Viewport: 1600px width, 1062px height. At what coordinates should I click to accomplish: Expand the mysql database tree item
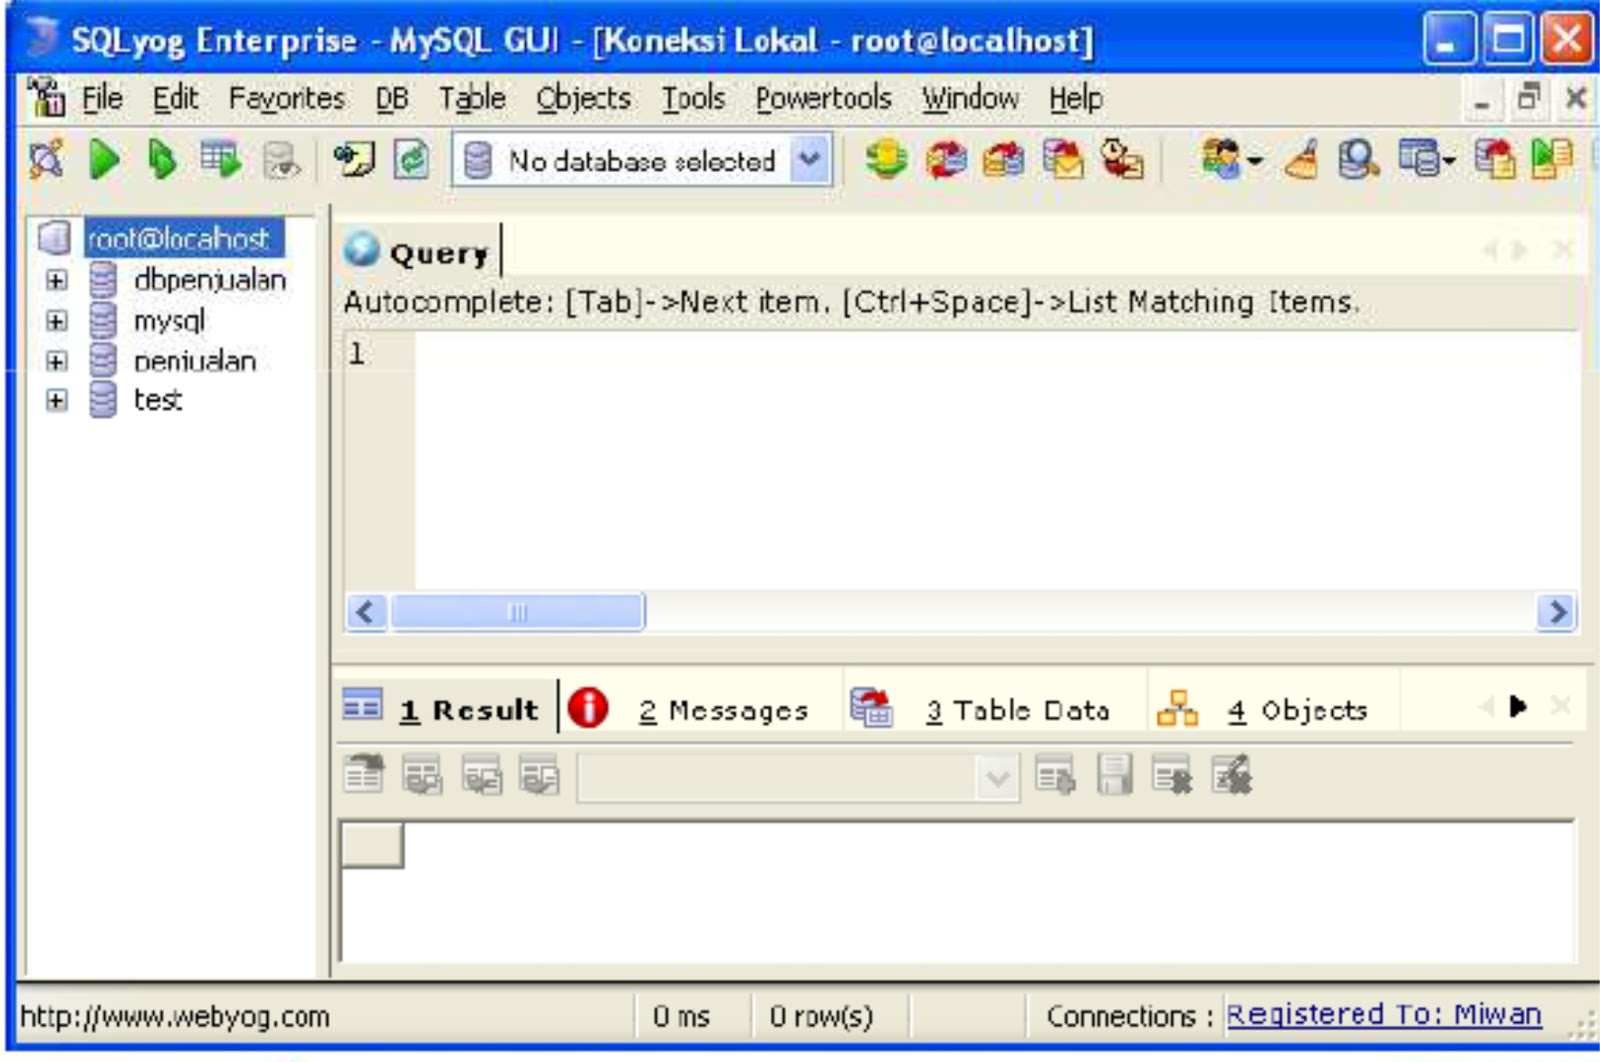56,321
